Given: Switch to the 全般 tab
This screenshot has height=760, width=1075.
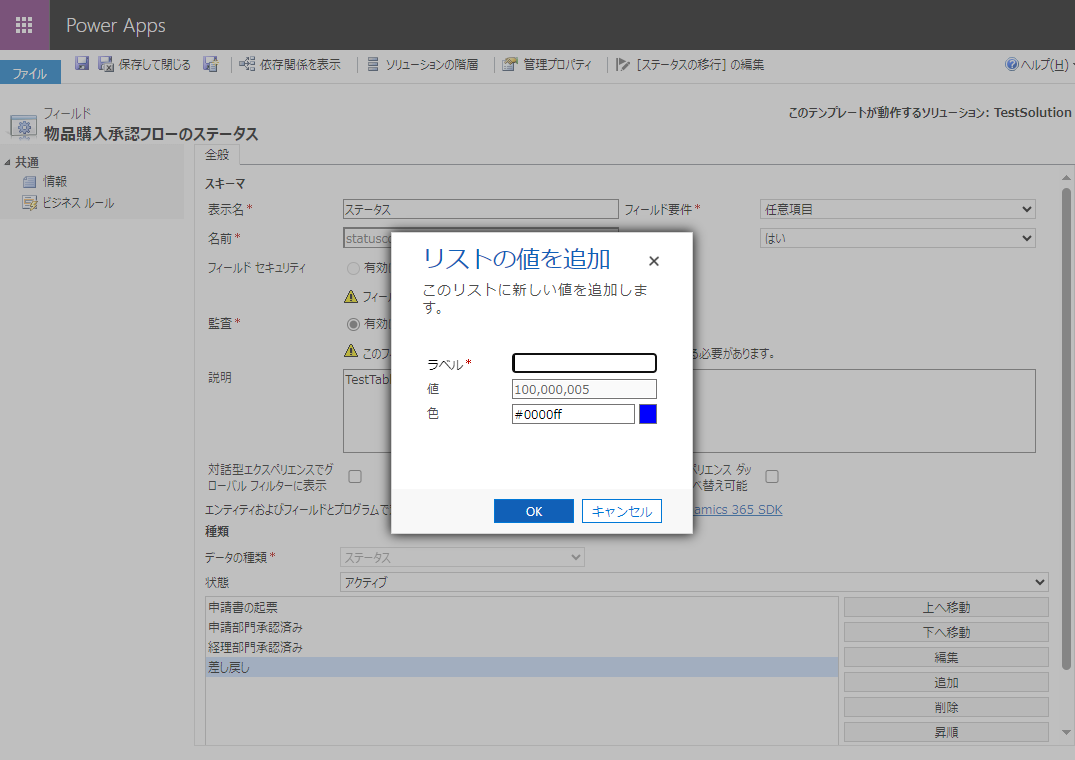Looking at the screenshot, I should coord(217,155).
